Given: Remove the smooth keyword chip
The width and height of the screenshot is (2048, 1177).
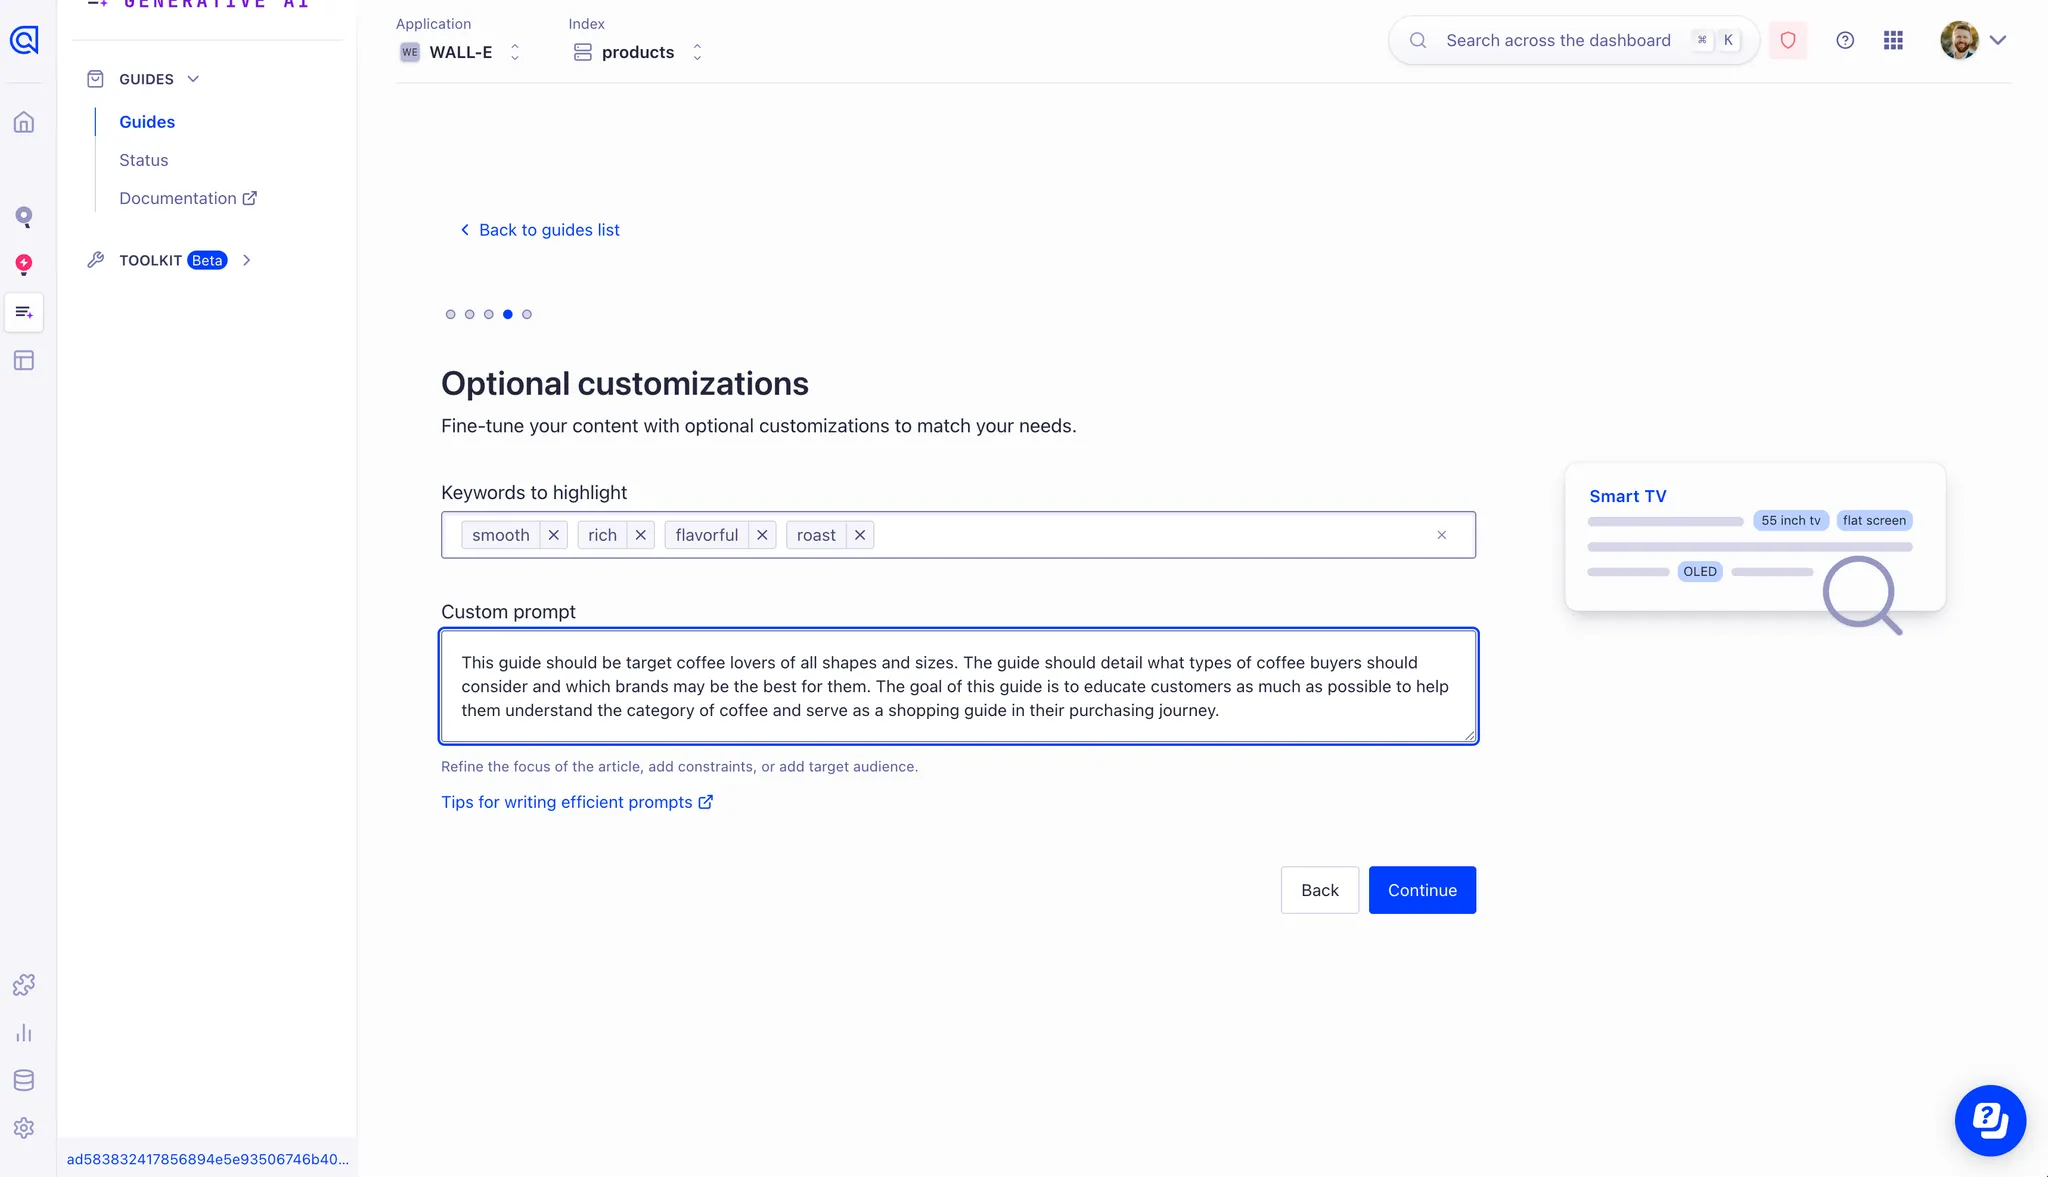Looking at the screenshot, I should click(553, 534).
